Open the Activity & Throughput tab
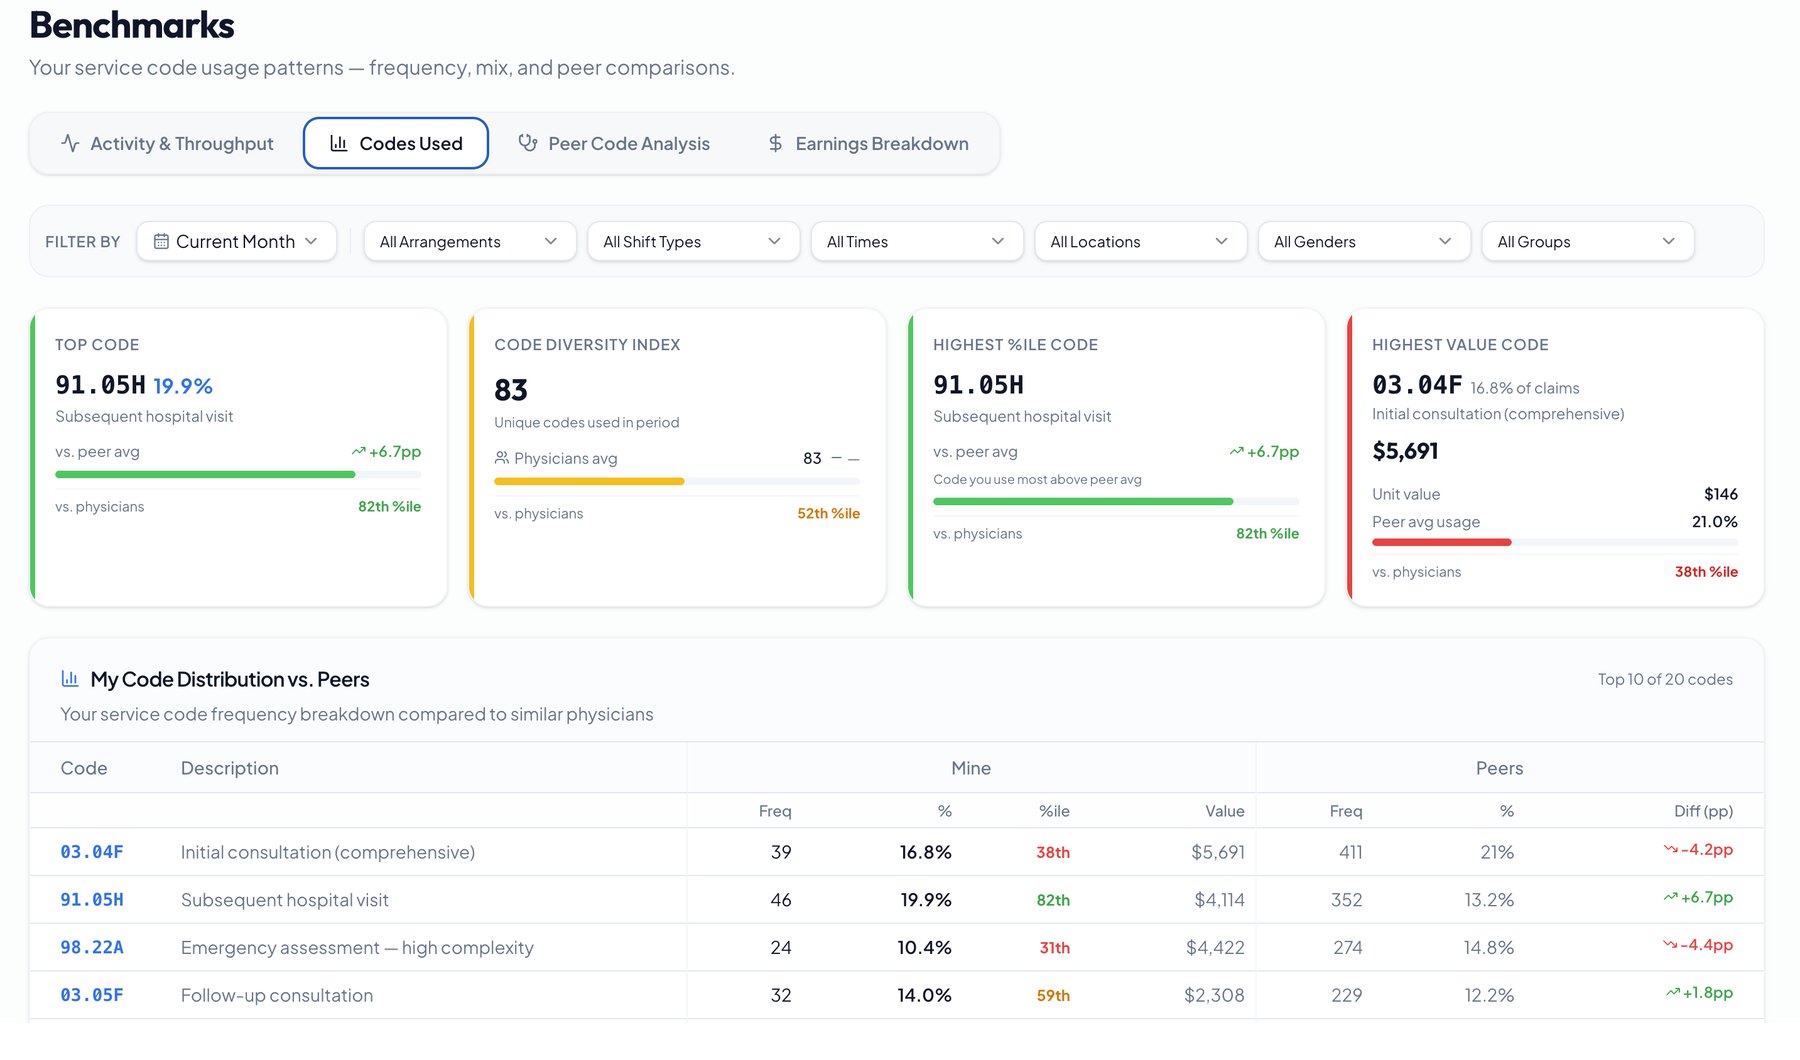 click(x=167, y=143)
